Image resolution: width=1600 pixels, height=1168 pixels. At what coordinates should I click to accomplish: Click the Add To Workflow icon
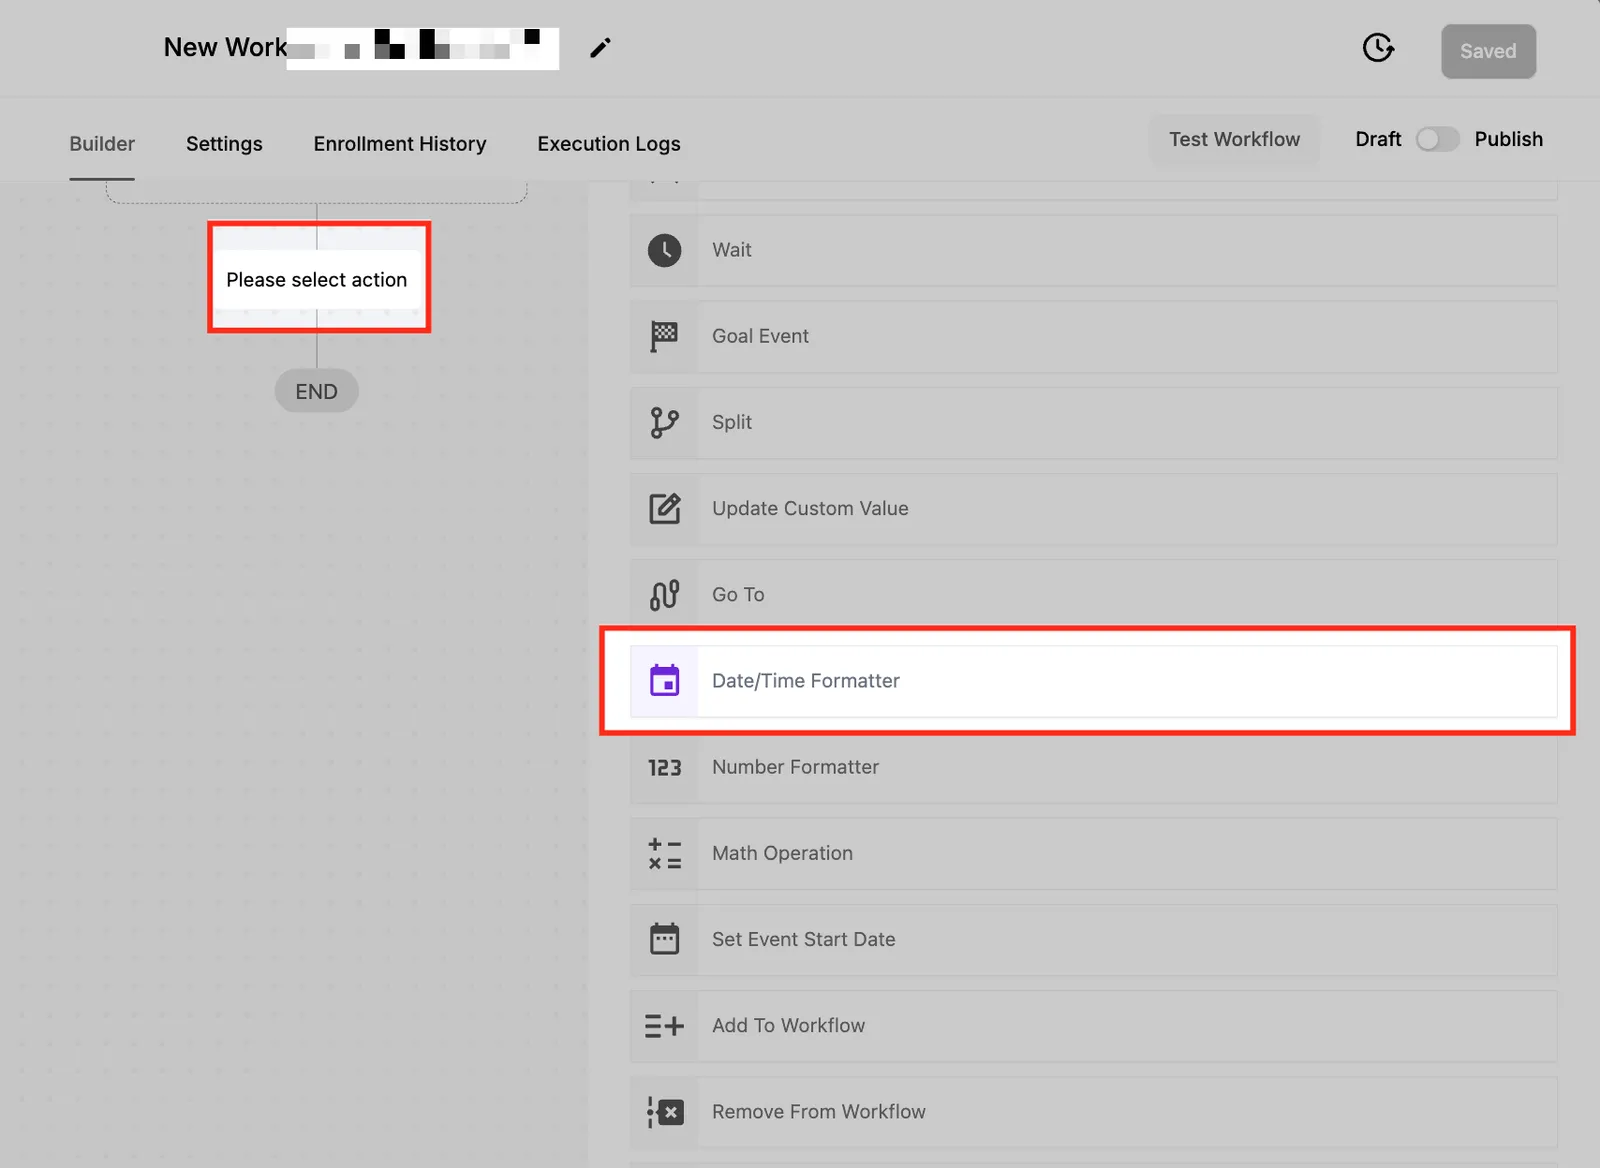tap(664, 1025)
